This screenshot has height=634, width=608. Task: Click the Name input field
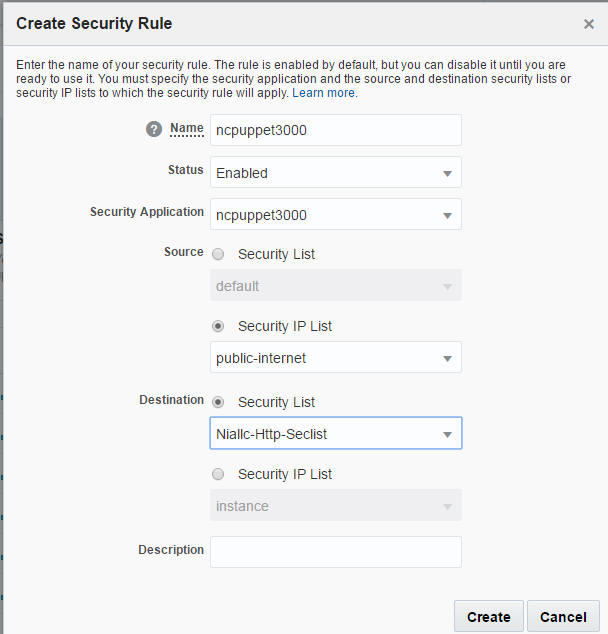click(336, 130)
